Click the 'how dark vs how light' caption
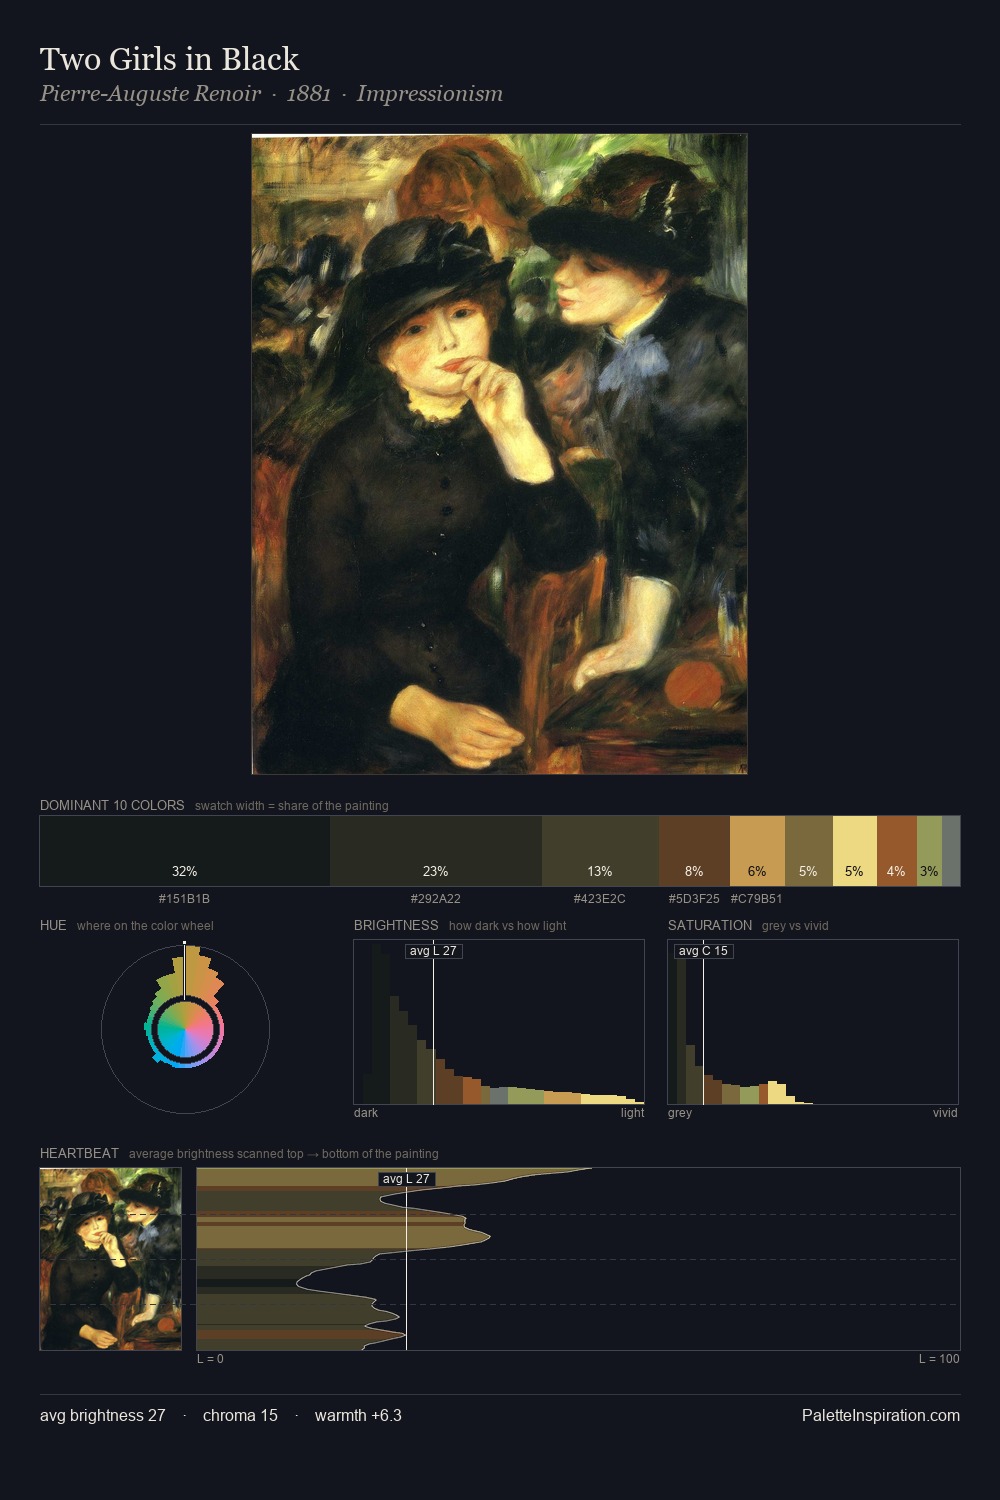 [507, 926]
